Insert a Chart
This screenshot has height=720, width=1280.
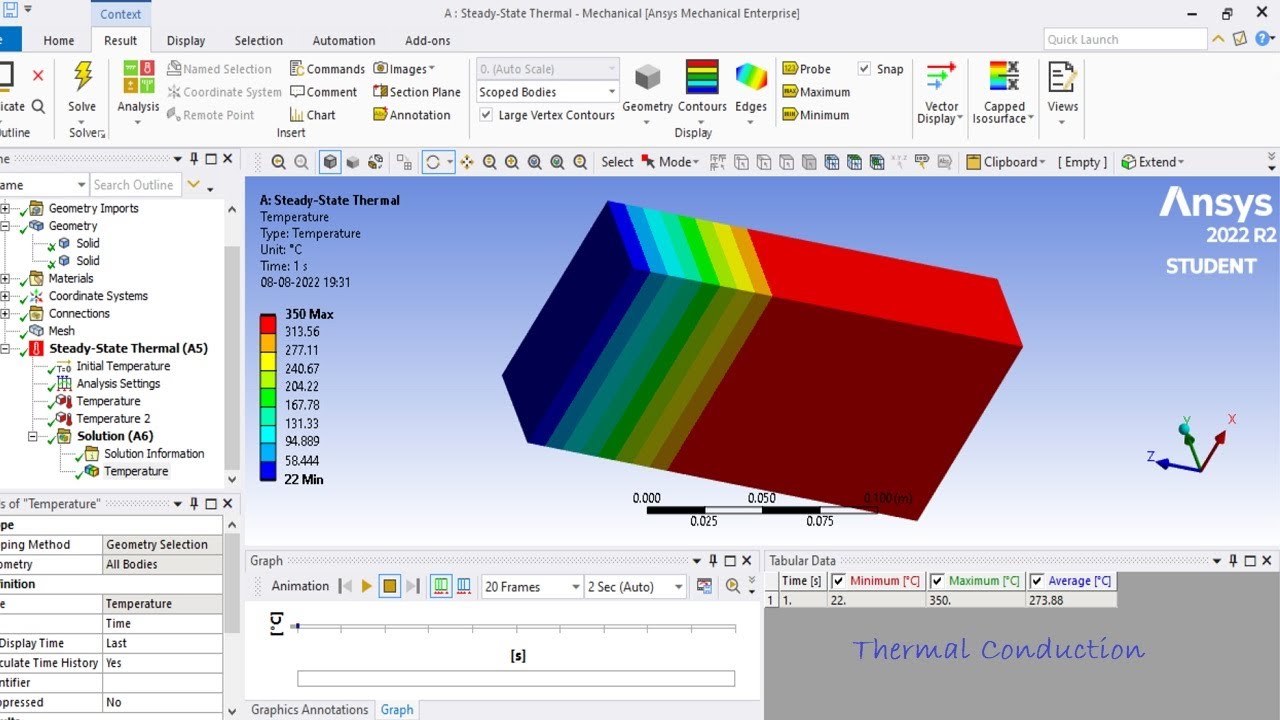click(x=313, y=115)
